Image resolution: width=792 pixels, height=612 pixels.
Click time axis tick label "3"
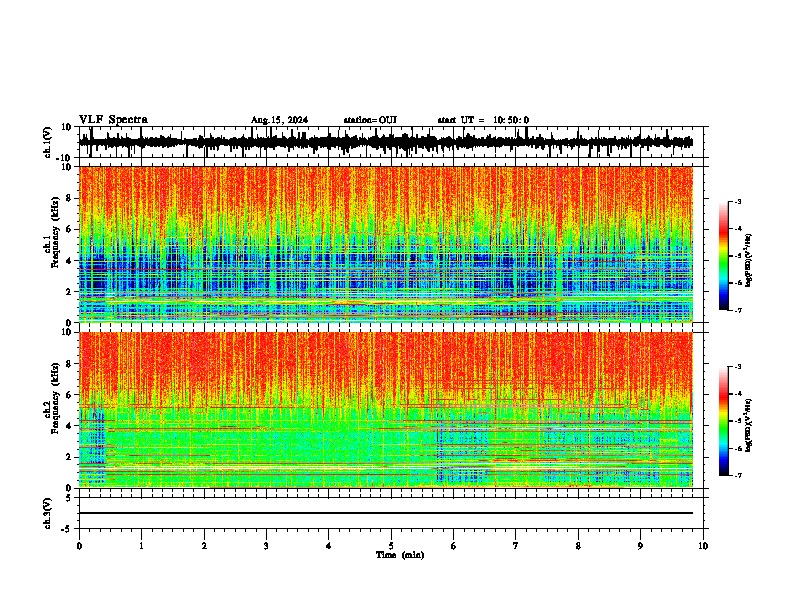point(266,546)
